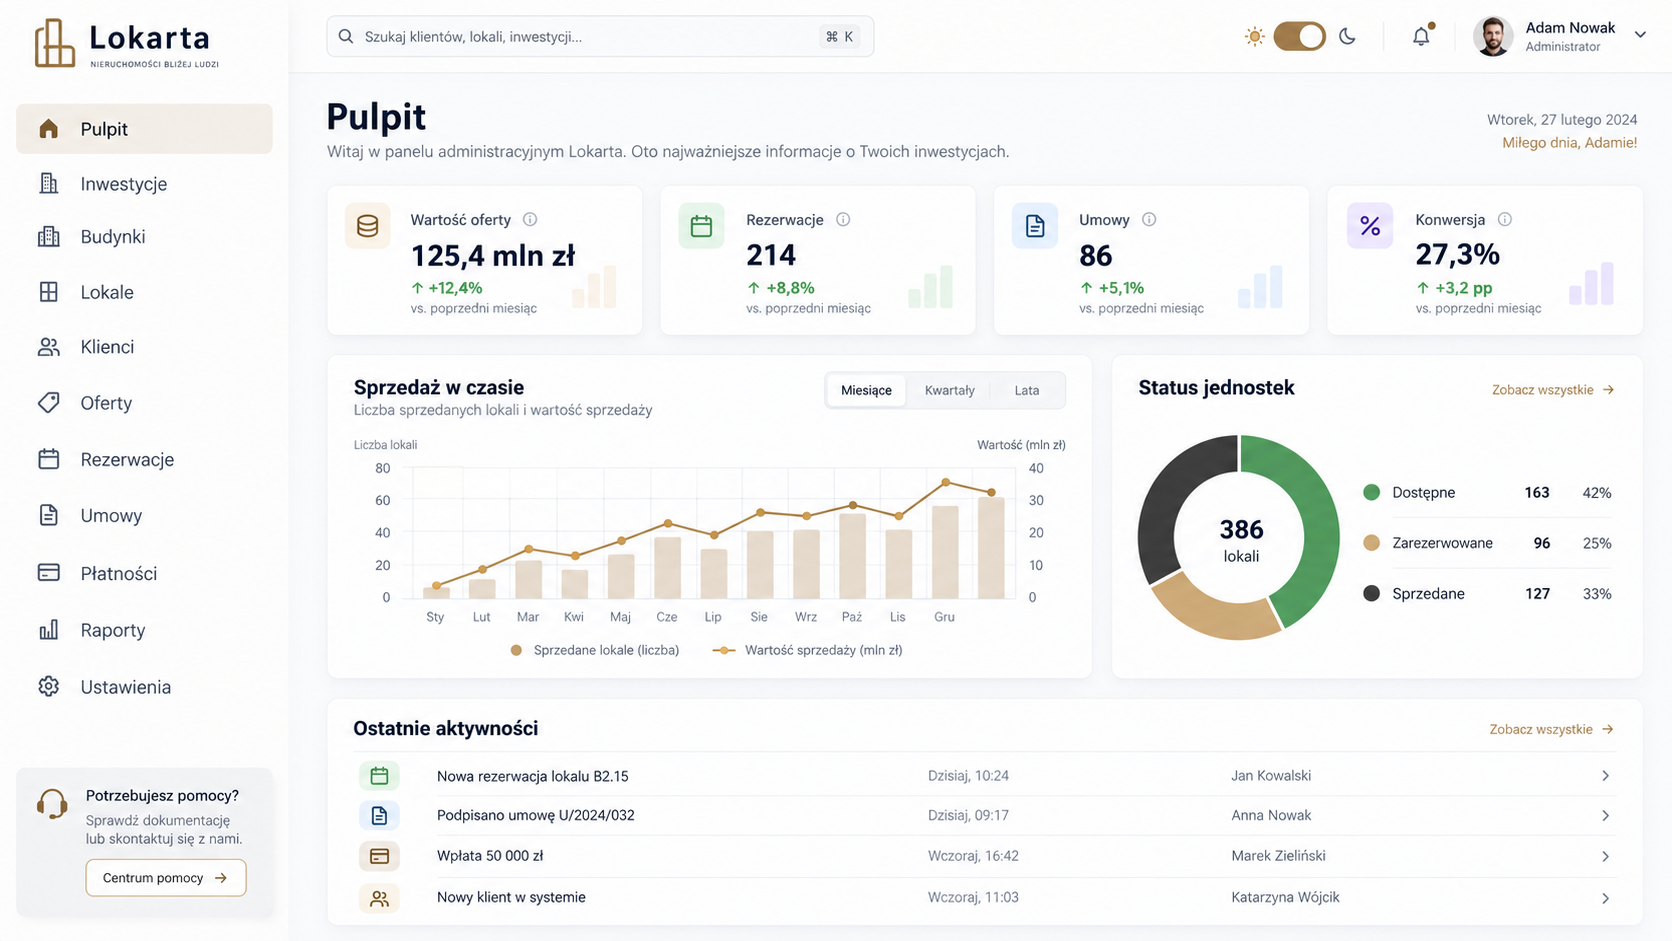Image resolution: width=1672 pixels, height=941 pixels.
Task: Open Zobacz wszystkie in Ostatnie aktywności
Action: coord(1552,730)
